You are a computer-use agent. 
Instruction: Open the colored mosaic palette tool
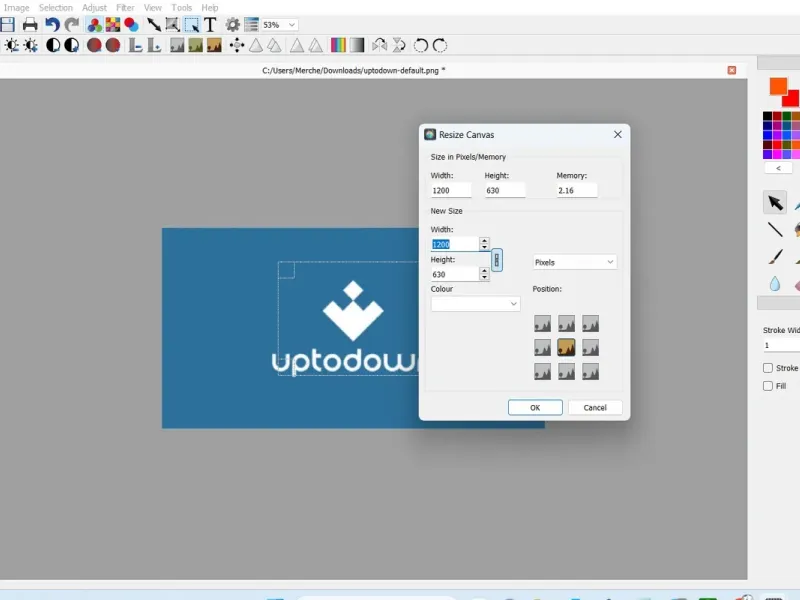click(x=113, y=24)
